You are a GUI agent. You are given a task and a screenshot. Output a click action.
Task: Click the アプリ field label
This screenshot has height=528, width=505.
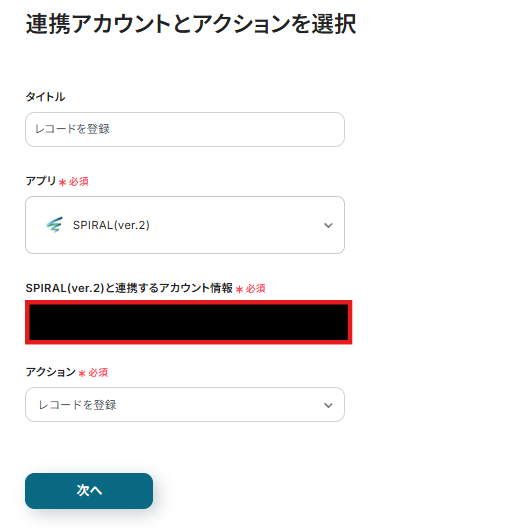tap(41, 181)
